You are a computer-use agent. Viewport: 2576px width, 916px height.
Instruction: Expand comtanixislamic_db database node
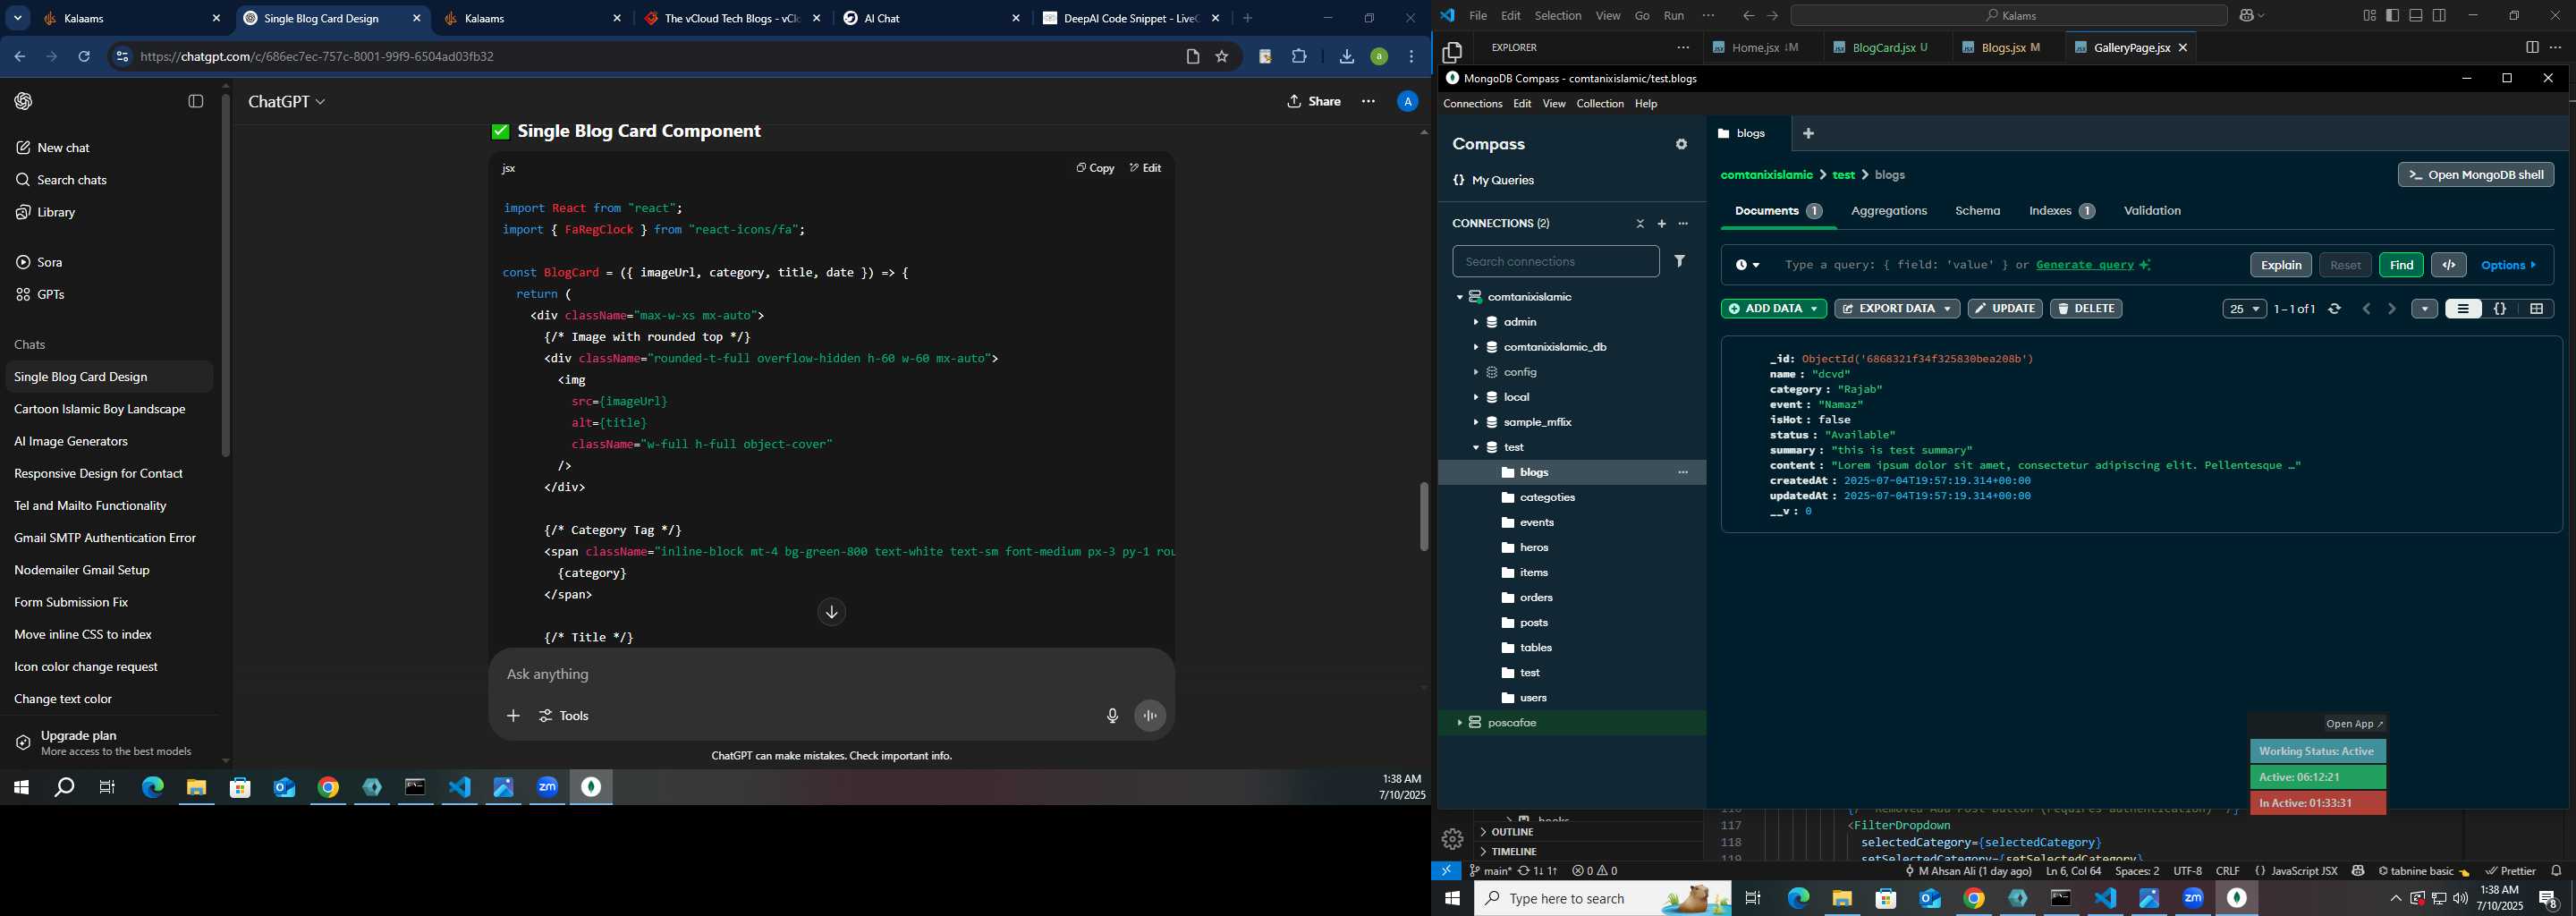[1475, 347]
